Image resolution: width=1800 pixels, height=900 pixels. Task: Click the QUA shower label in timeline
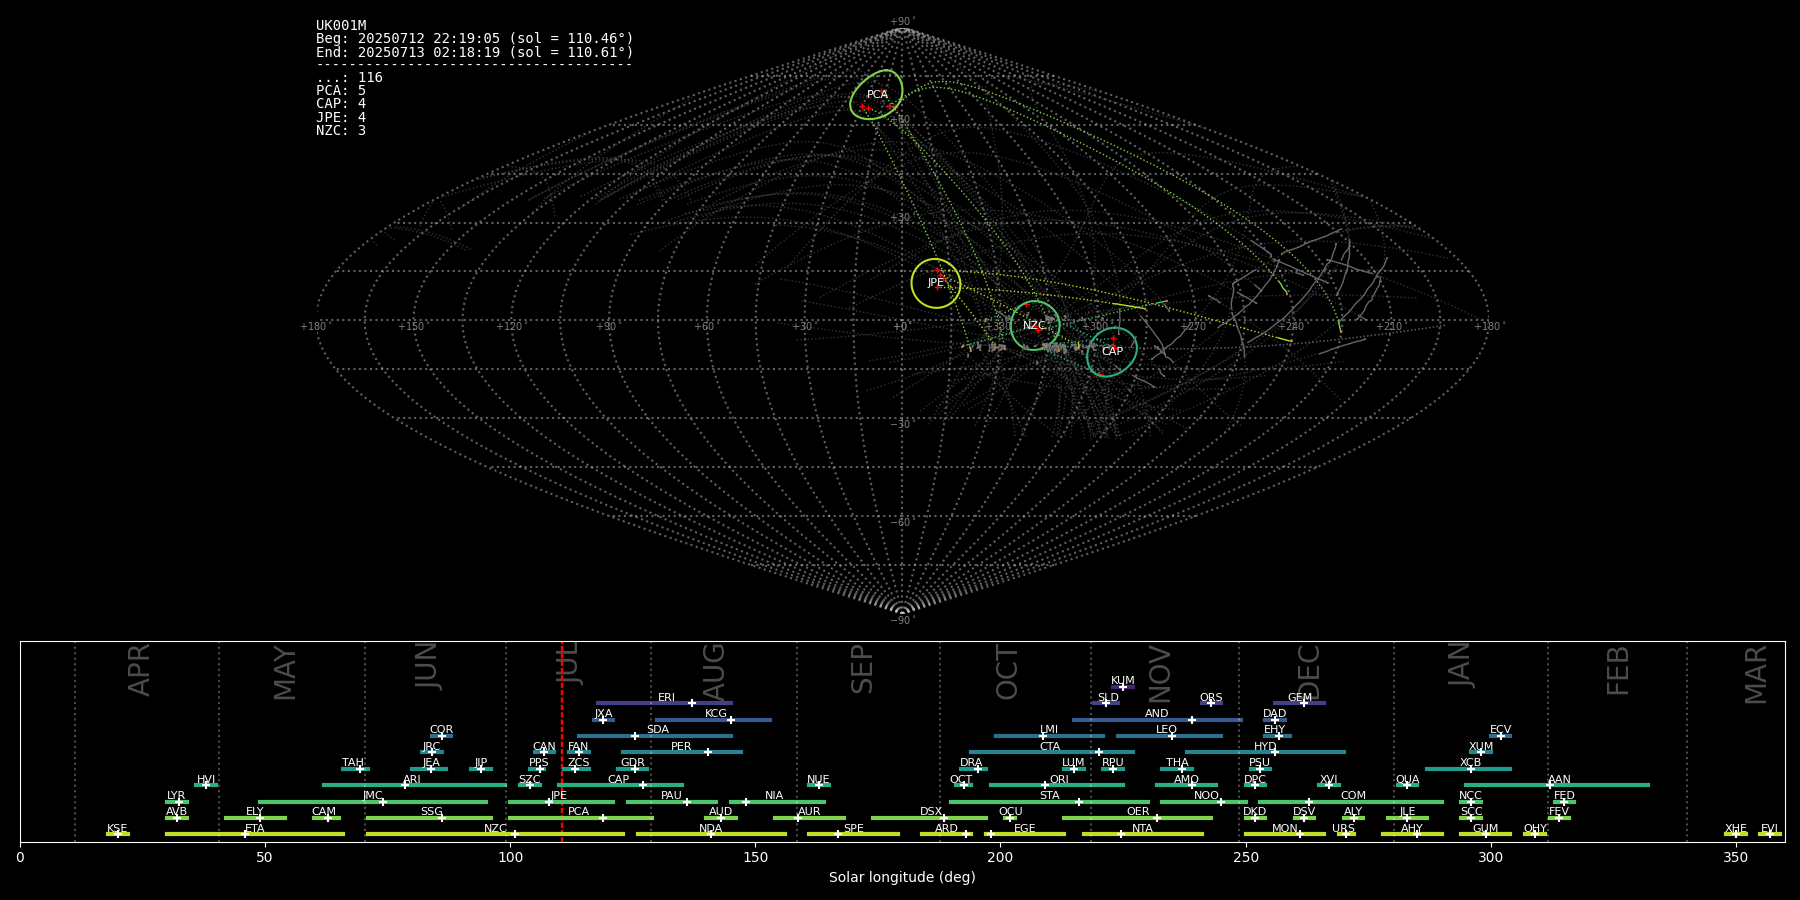(x=1407, y=780)
